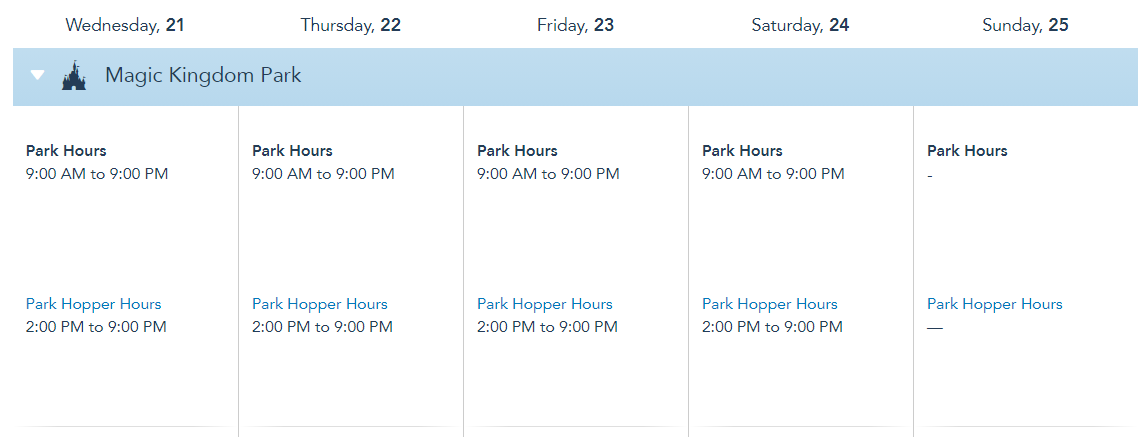Click the Magic Kingdom castle icon
Screen dimensions: 1143x437
pos(74,76)
